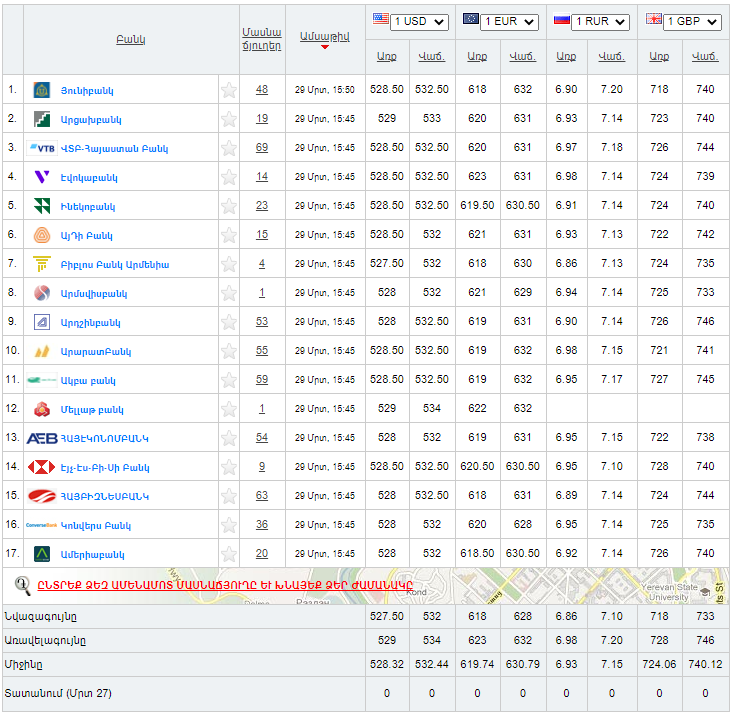
Task: Mark Մելլաթ բանկ as favorite with its star
Action: pos(229,409)
